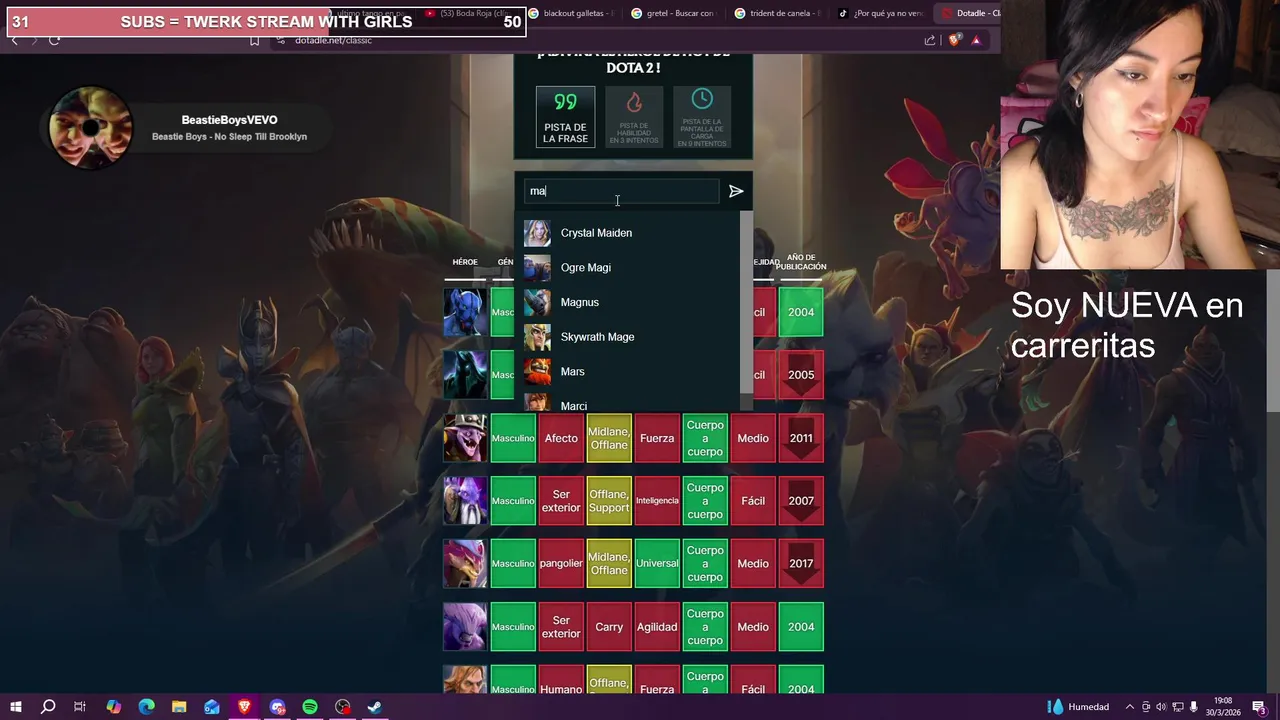Open Steam from the taskbar
This screenshot has height=720, width=1280.
click(375, 707)
